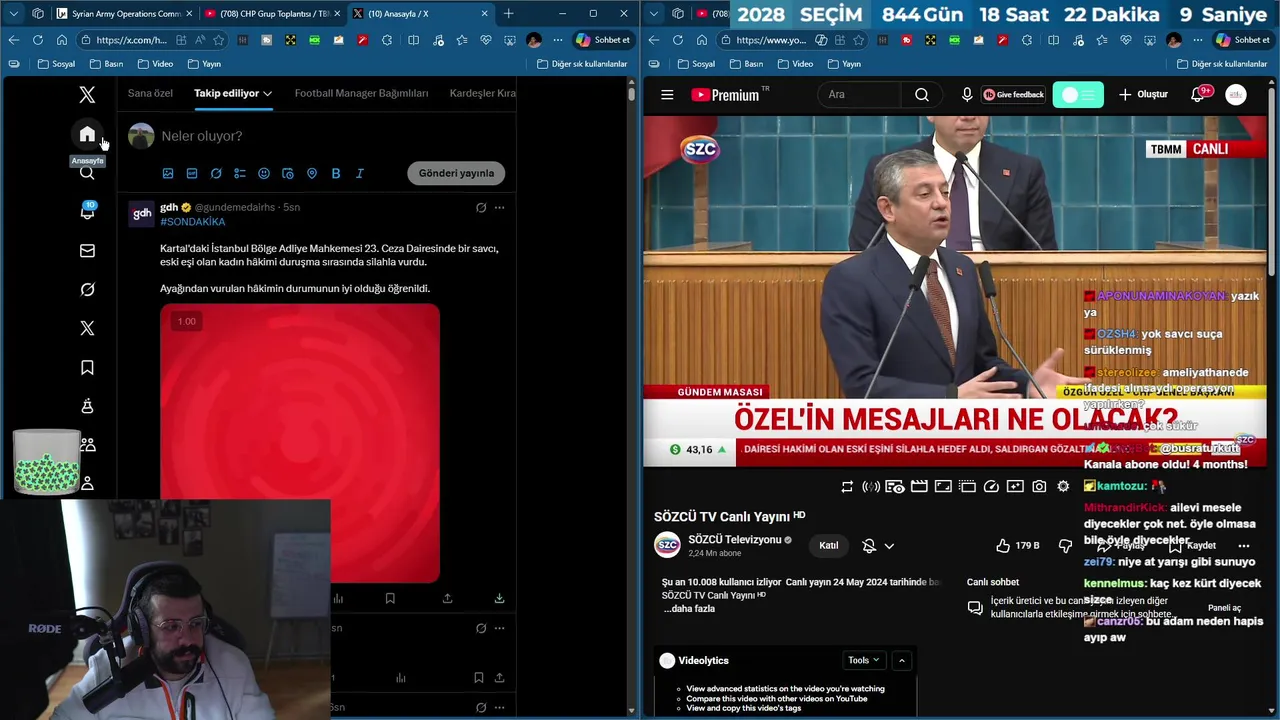Image resolution: width=1280 pixels, height=720 pixels.
Task: Open Diğer sık kullanılanlar in left browser
Action: (x=582, y=63)
